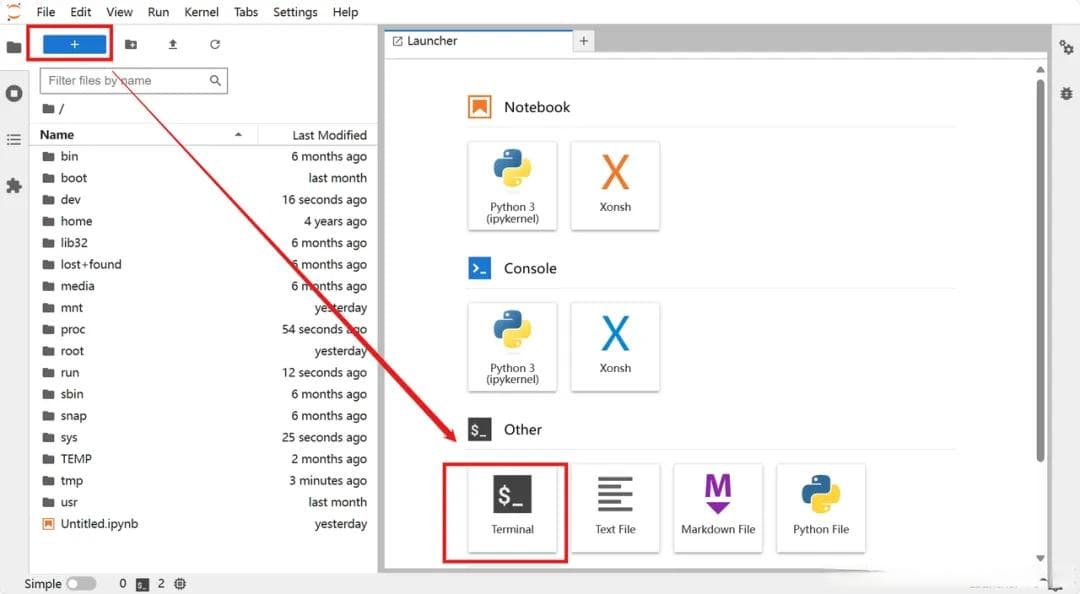The width and height of the screenshot is (1080, 594).
Task: Select the lost+found folder
Action: (x=203, y=265)
